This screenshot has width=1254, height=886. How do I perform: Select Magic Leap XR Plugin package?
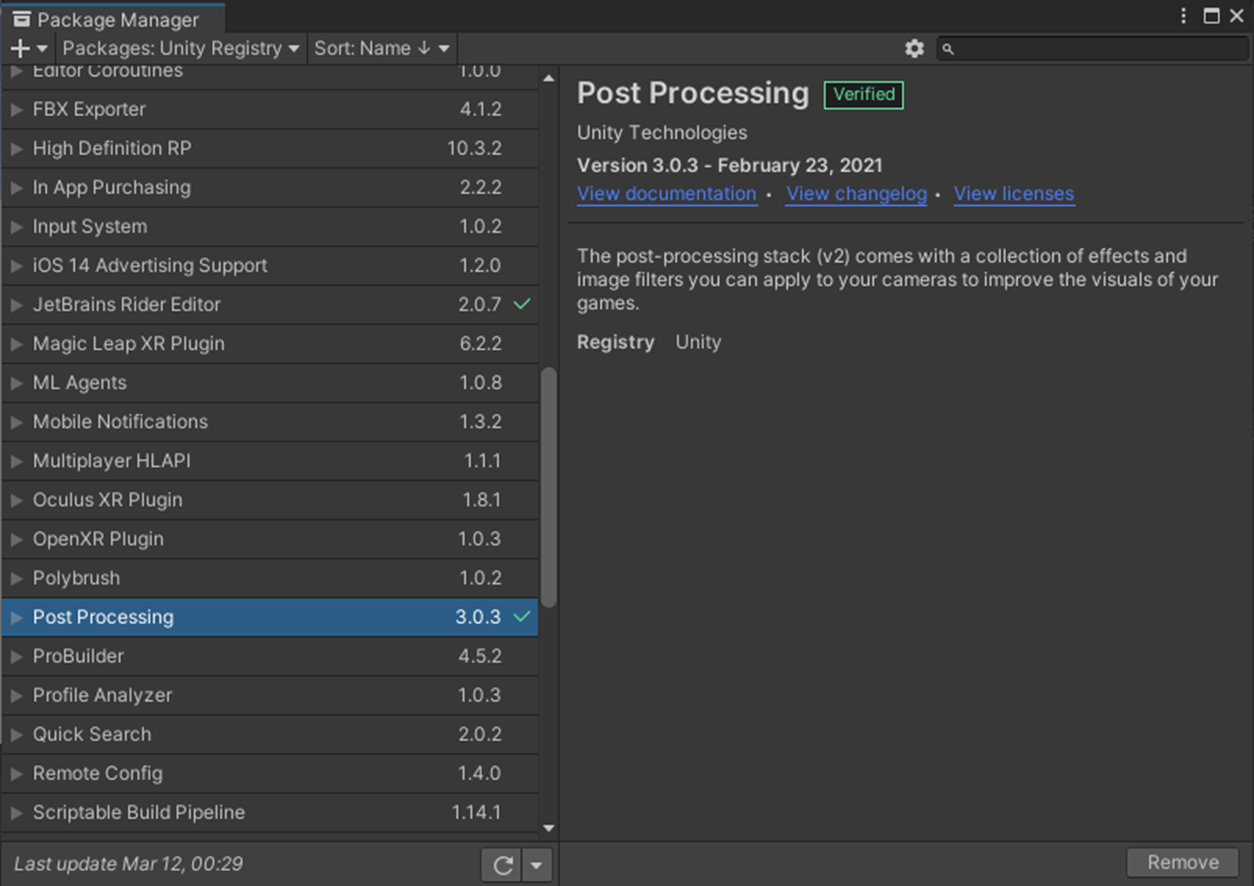[269, 343]
